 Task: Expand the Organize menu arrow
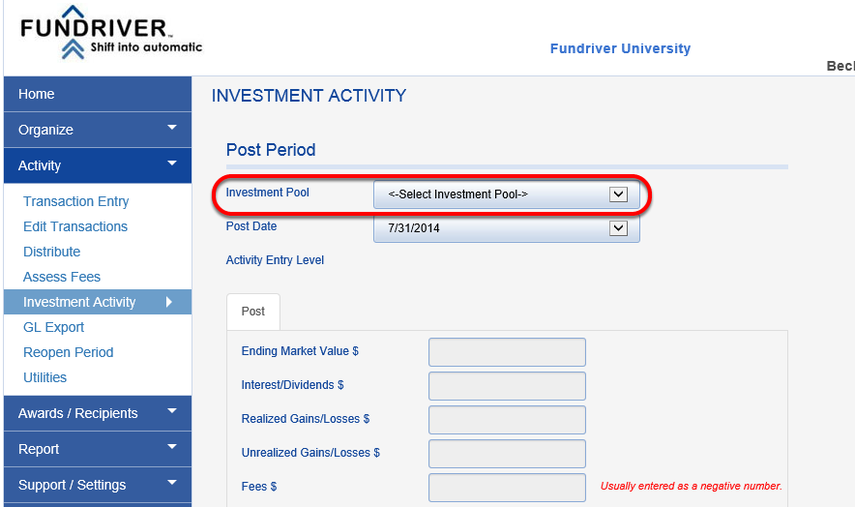(172, 128)
